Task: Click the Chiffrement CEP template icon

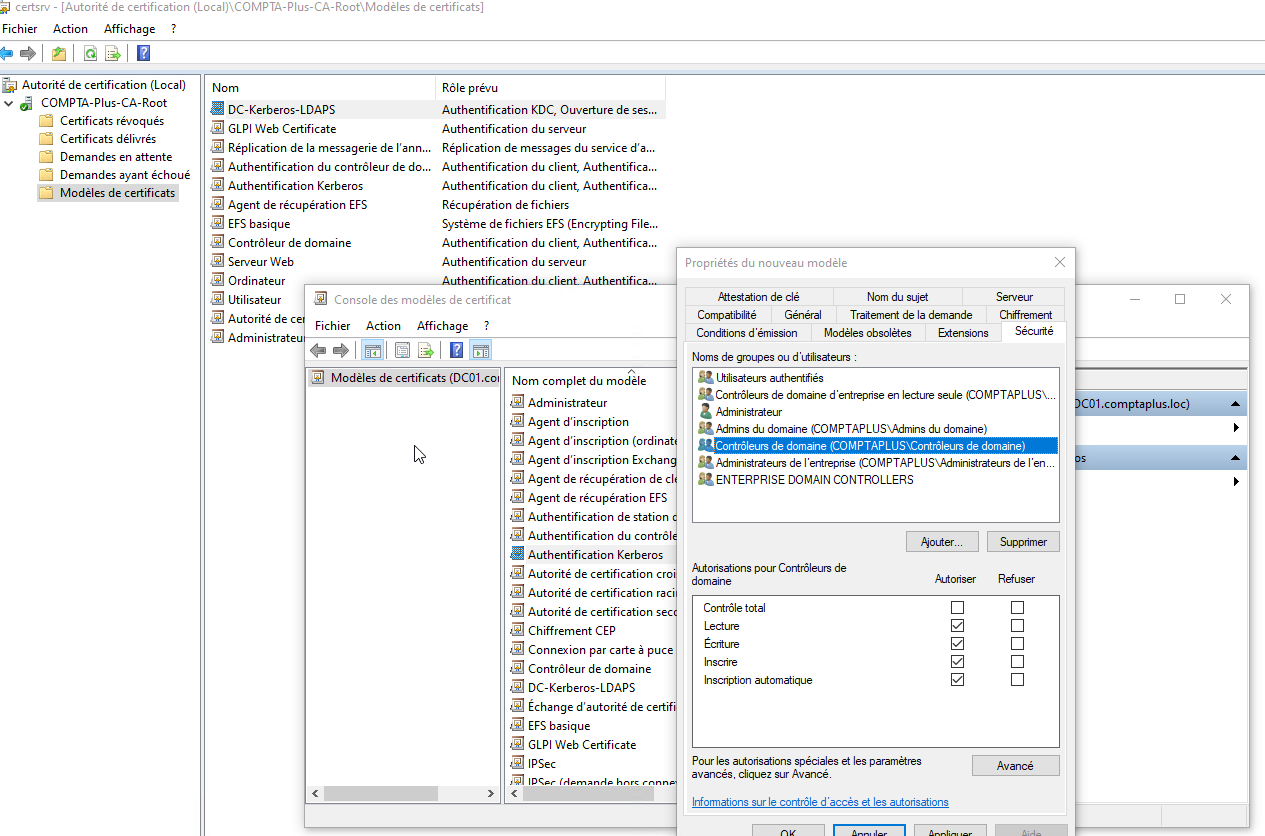Action: pyautogui.click(x=517, y=631)
